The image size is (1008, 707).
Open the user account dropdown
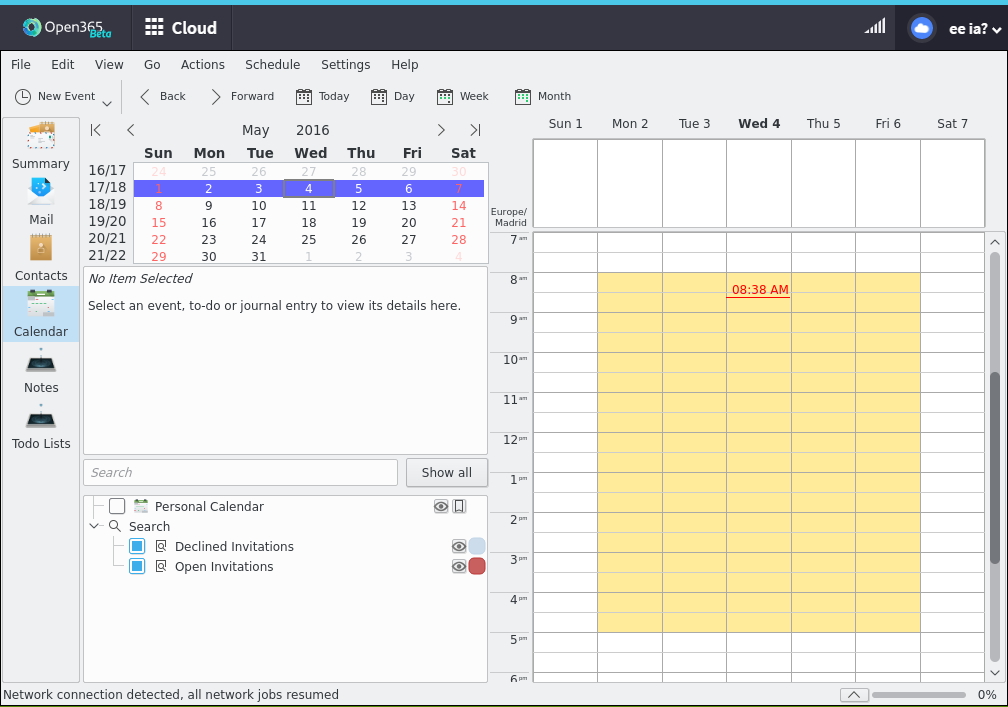point(975,29)
